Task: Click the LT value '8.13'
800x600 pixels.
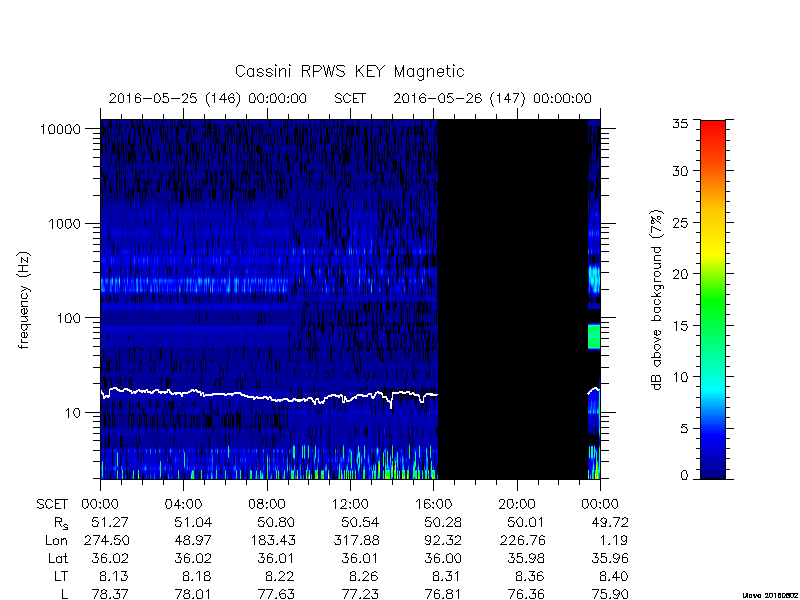Action: [x=114, y=577]
